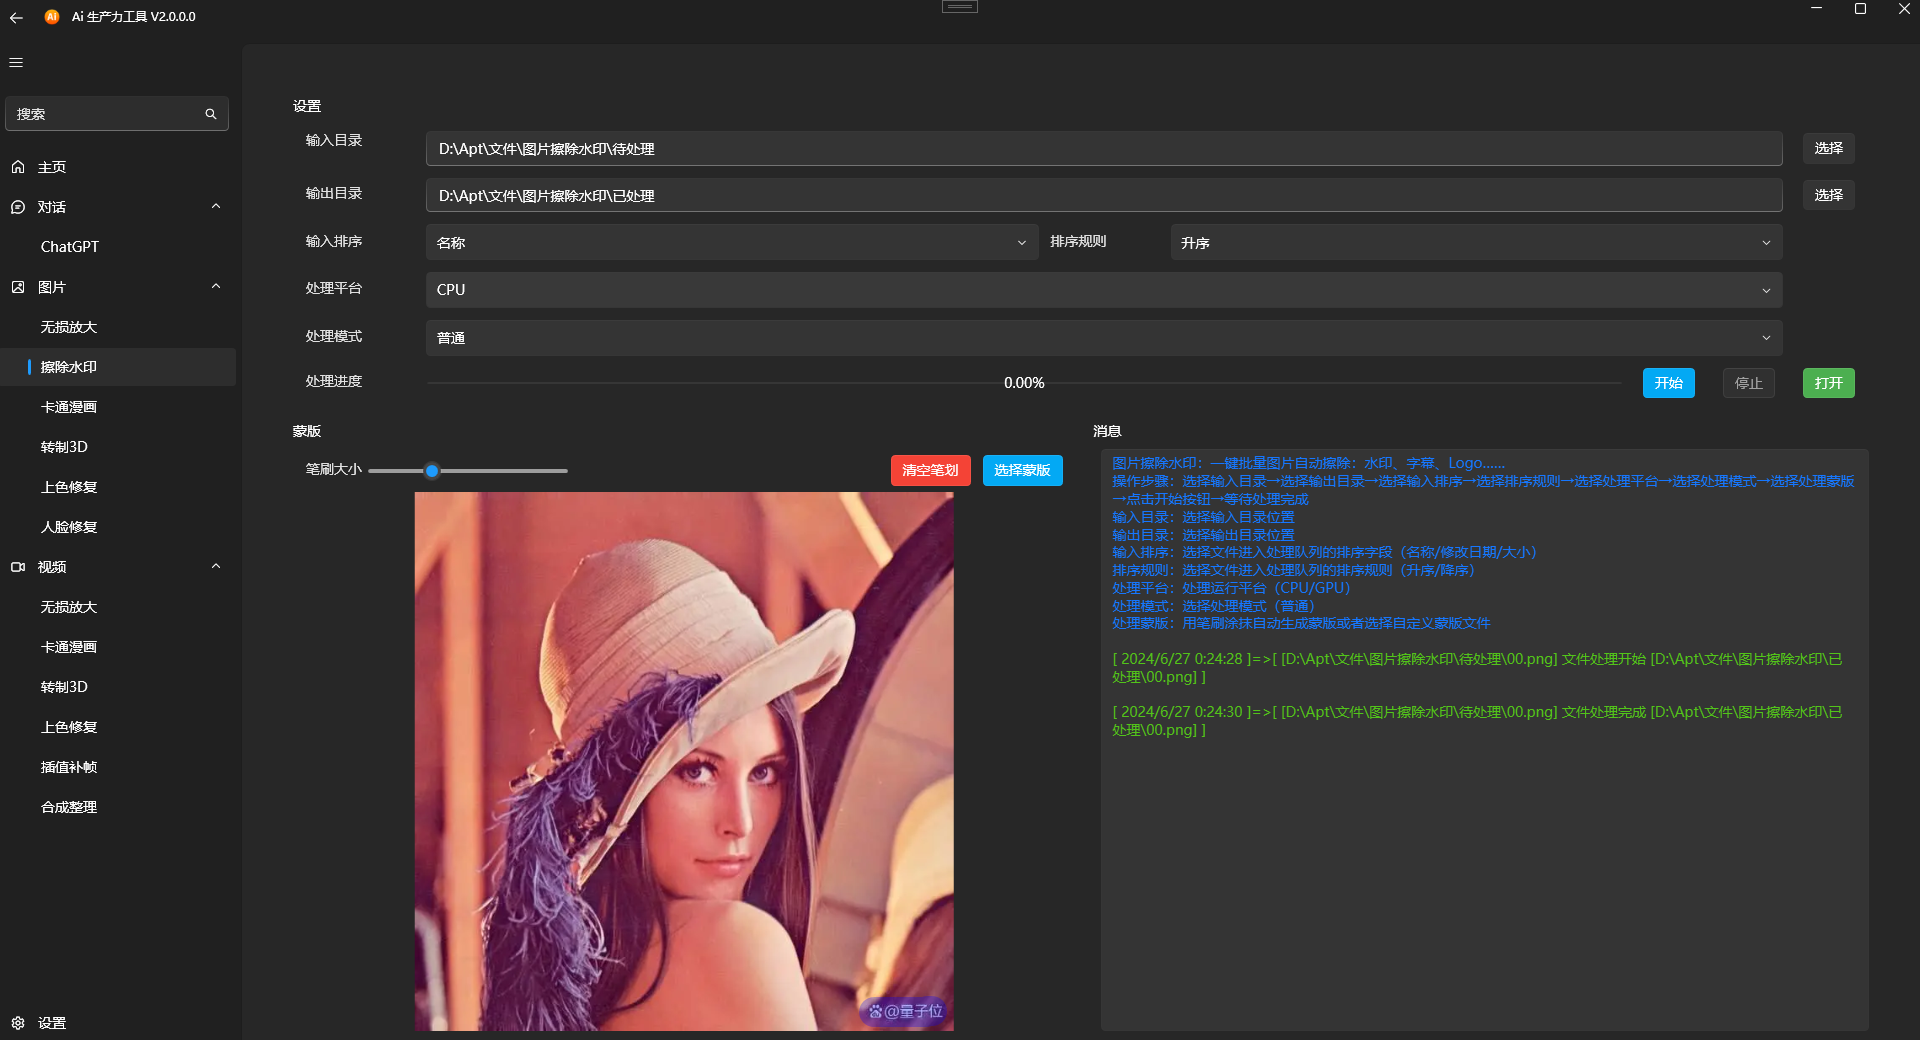Image resolution: width=1920 pixels, height=1040 pixels.
Task: Click 选择 button for 输入目录
Action: tap(1828, 148)
